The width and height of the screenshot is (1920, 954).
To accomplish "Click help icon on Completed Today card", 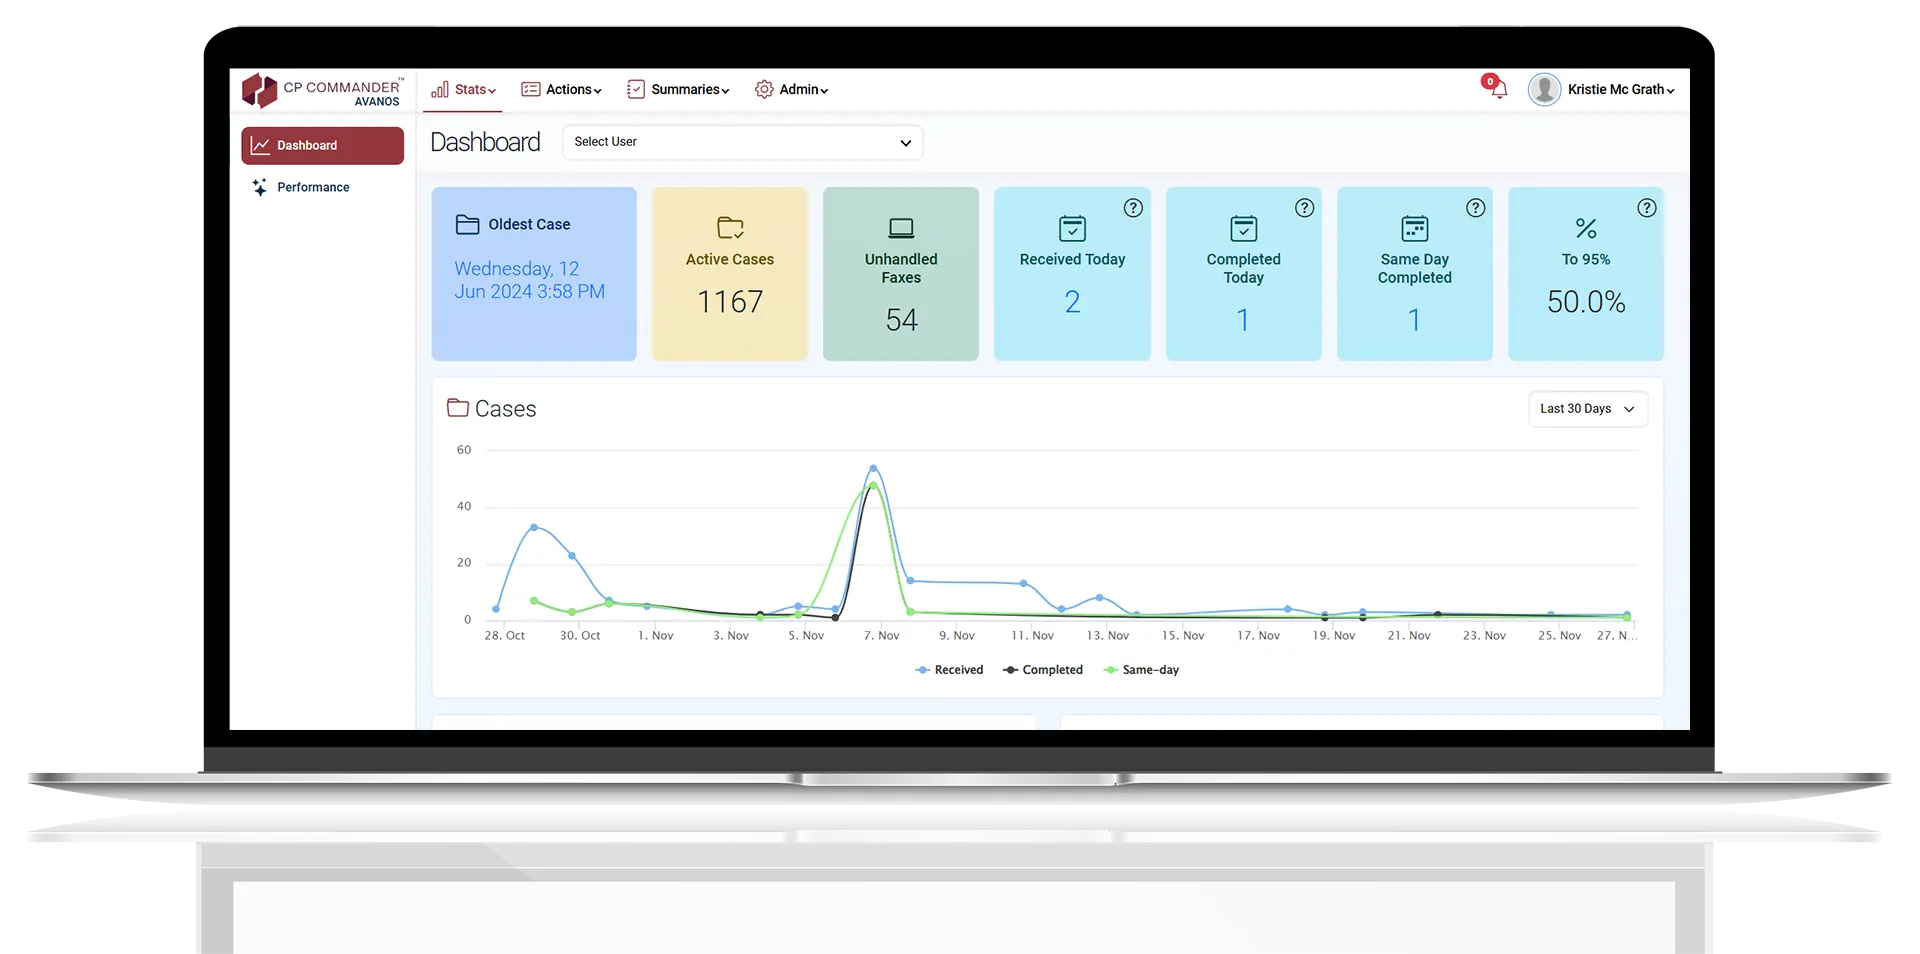I will [x=1304, y=208].
